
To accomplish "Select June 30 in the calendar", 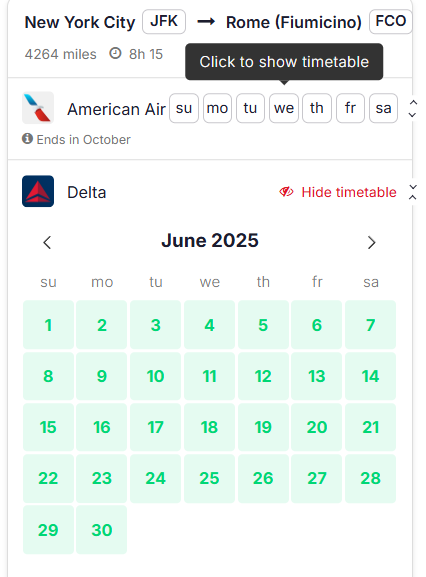I will coord(102,530).
